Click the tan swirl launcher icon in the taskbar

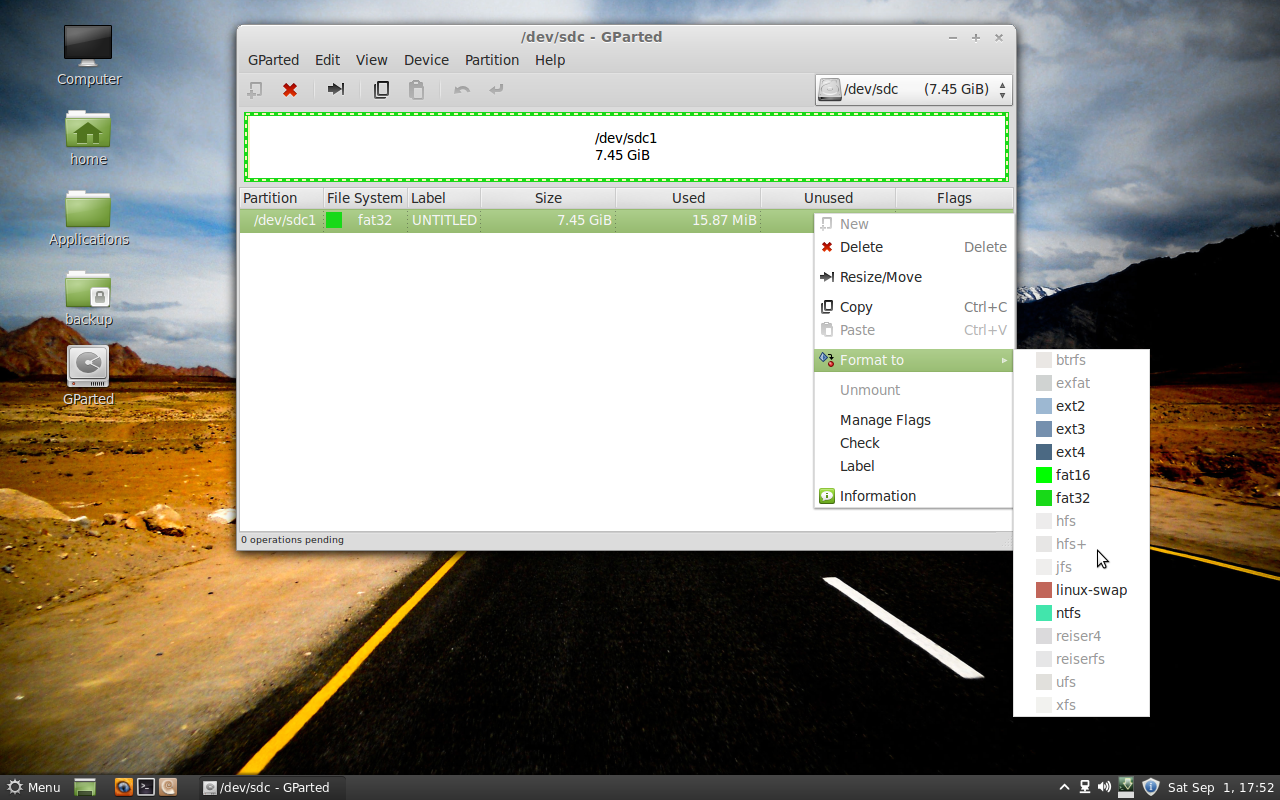click(x=169, y=787)
